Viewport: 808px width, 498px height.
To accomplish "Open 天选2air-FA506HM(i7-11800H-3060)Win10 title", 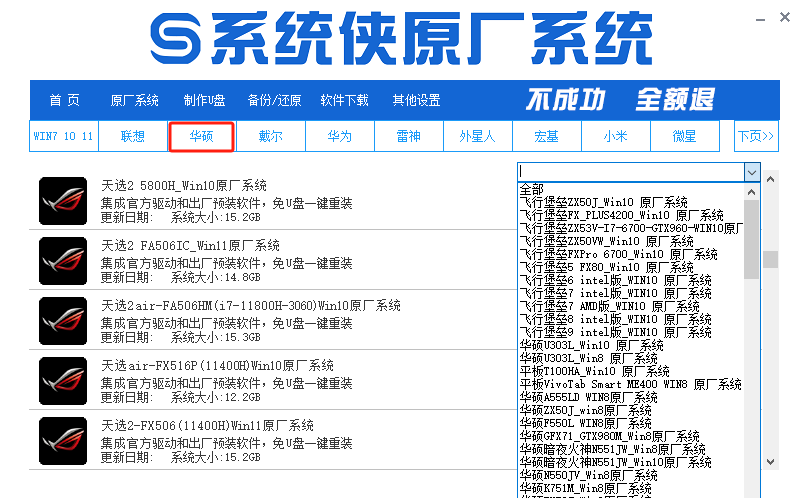I will click(x=250, y=305).
